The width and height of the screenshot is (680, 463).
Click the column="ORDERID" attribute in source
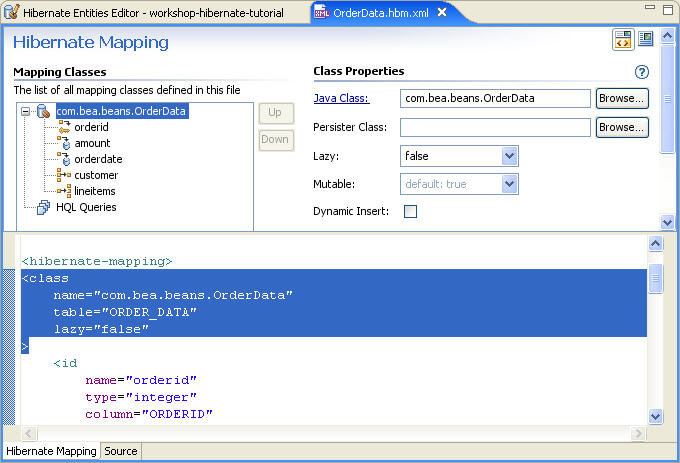click(149, 414)
